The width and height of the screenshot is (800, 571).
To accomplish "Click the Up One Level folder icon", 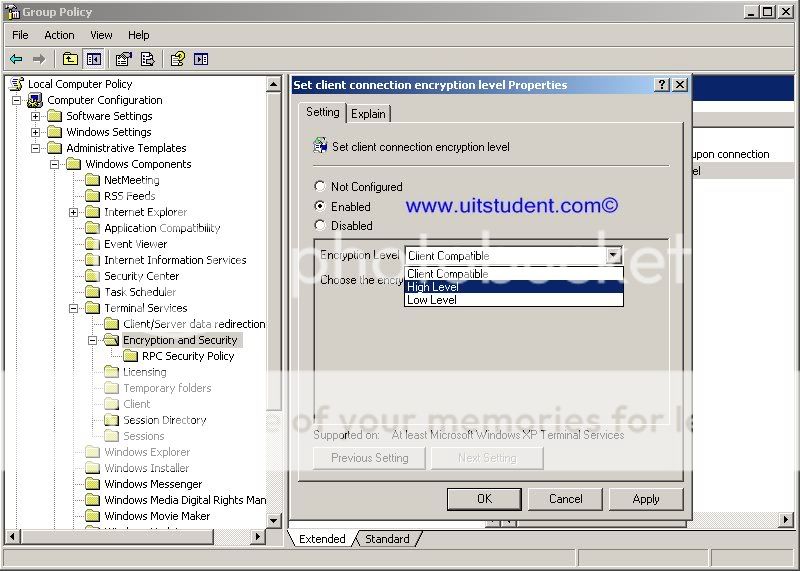I will 70,59.
